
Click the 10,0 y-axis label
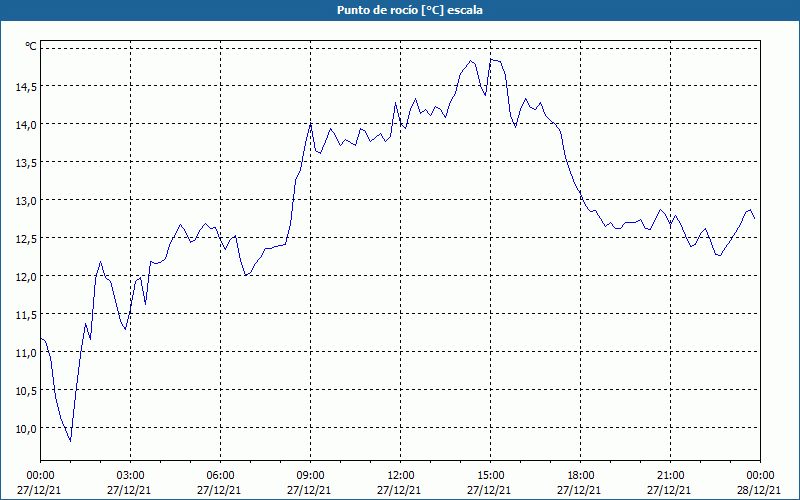pos(26,429)
